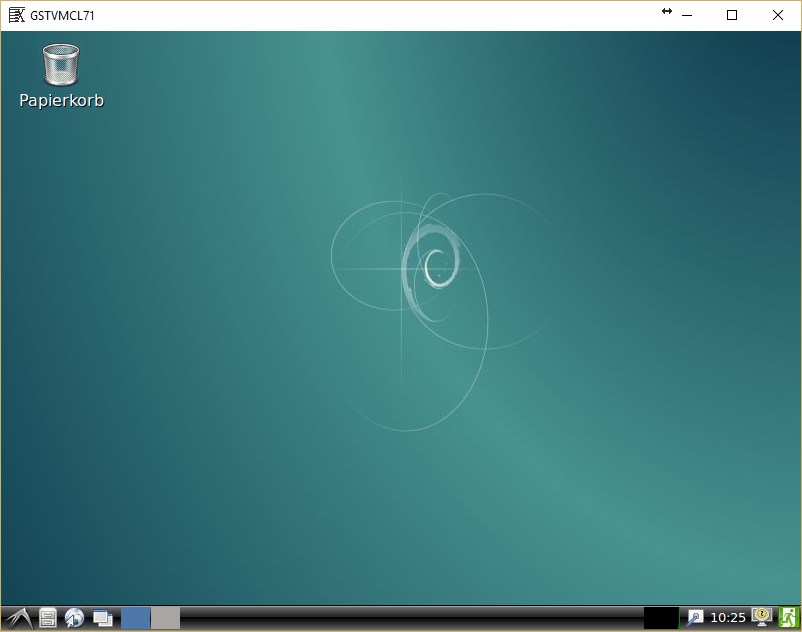Open the web browser globe icon
Screen dimensions: 802x632
pyautogui.click(x=75, y=618)
